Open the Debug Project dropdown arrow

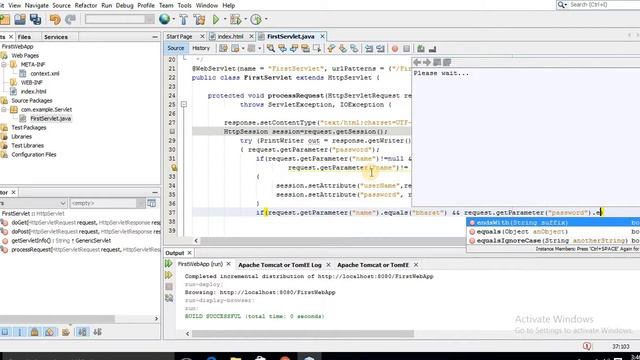pos(245,19)
